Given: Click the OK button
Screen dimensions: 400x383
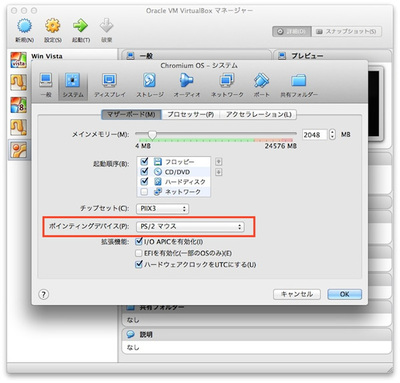Looking at the screenshot, I should 344,294.
